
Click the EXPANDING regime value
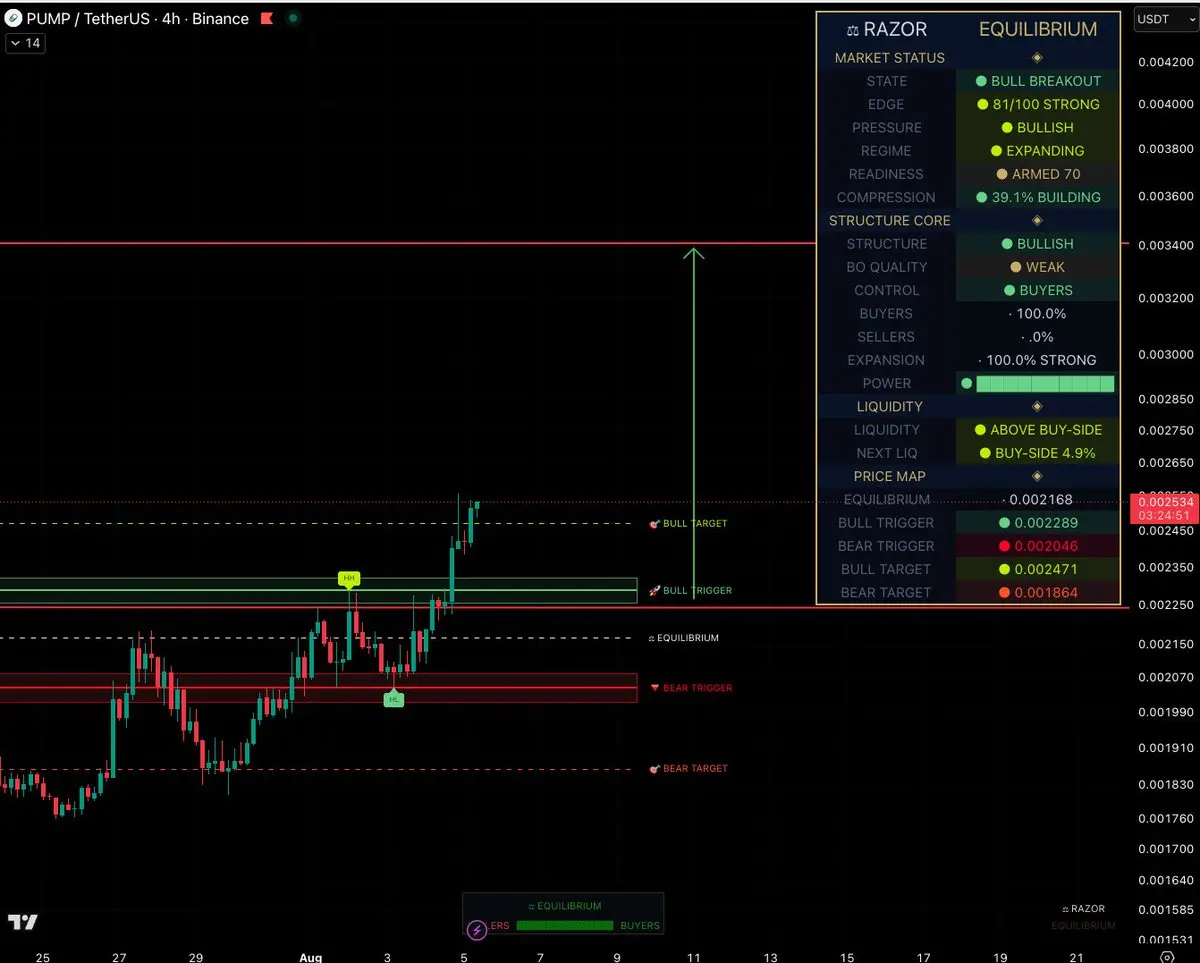(x=1038, y=151)
